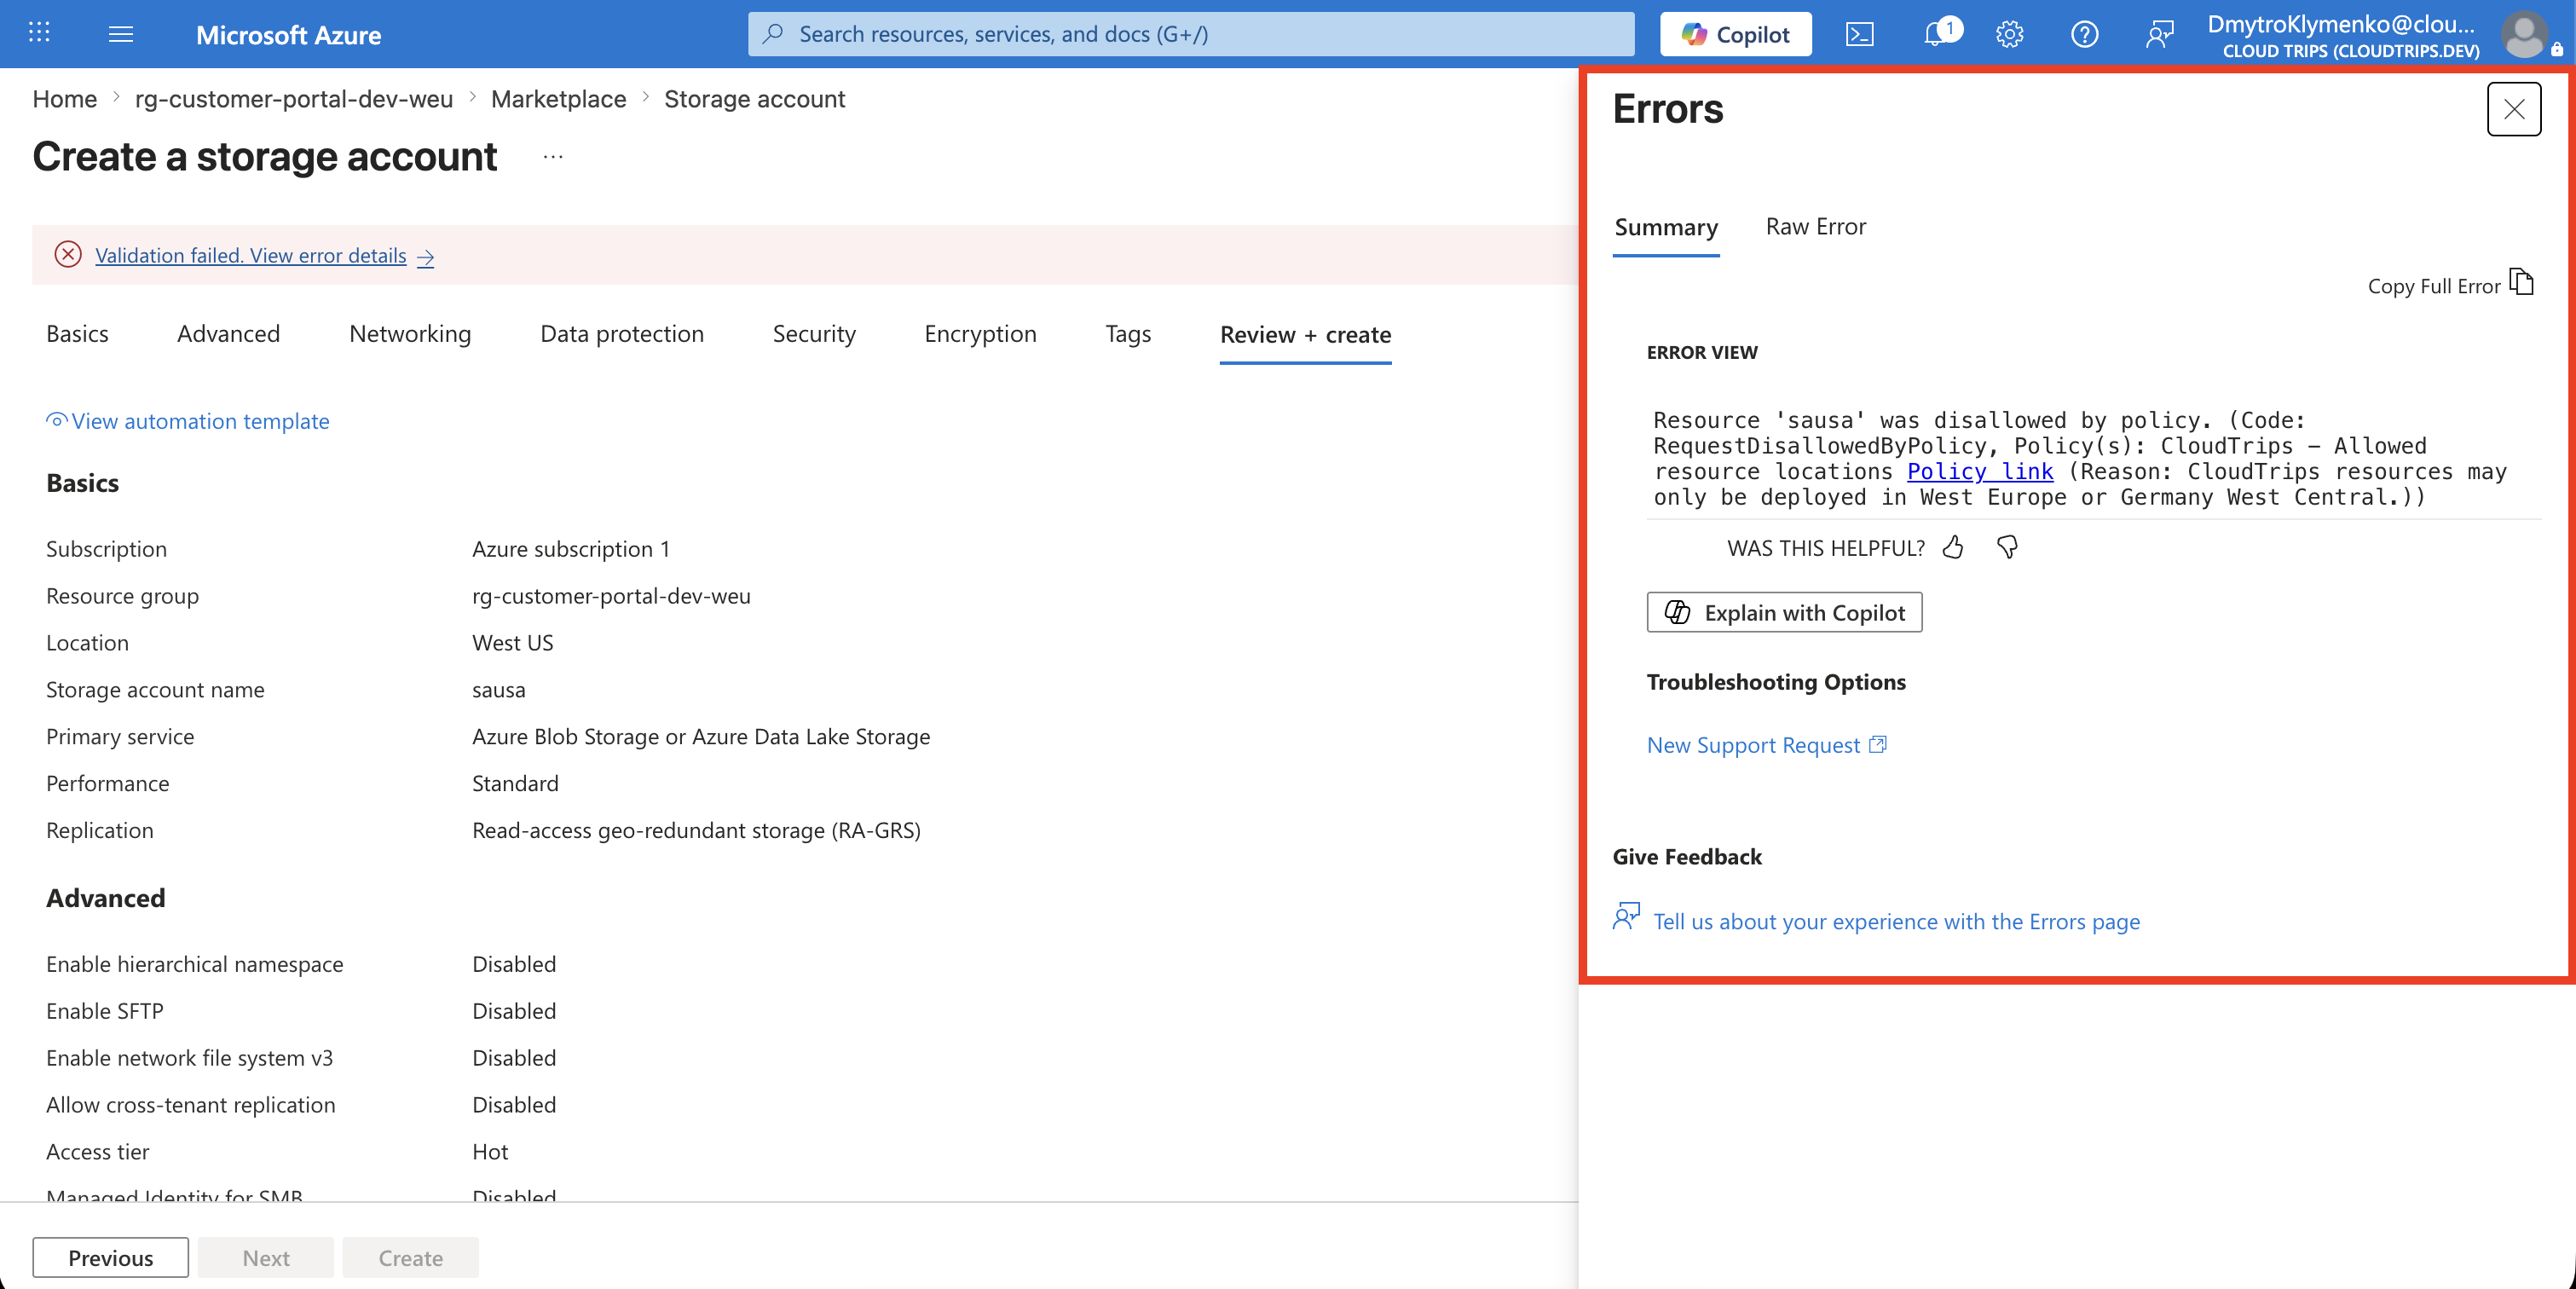Go to the Encryption tab

pyautogui.click(x=980, y=334)
